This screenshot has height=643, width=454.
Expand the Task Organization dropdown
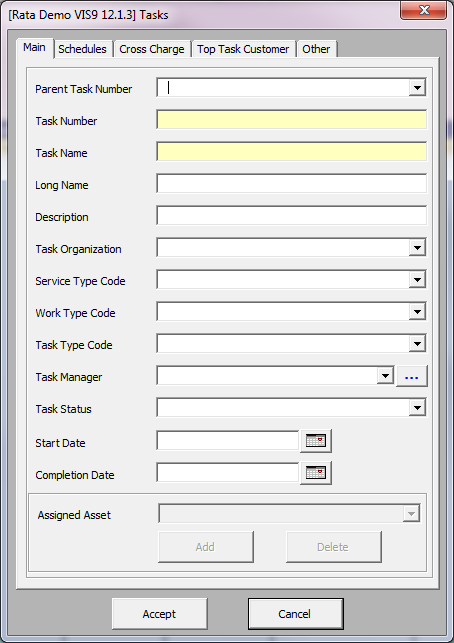(417, 248)
